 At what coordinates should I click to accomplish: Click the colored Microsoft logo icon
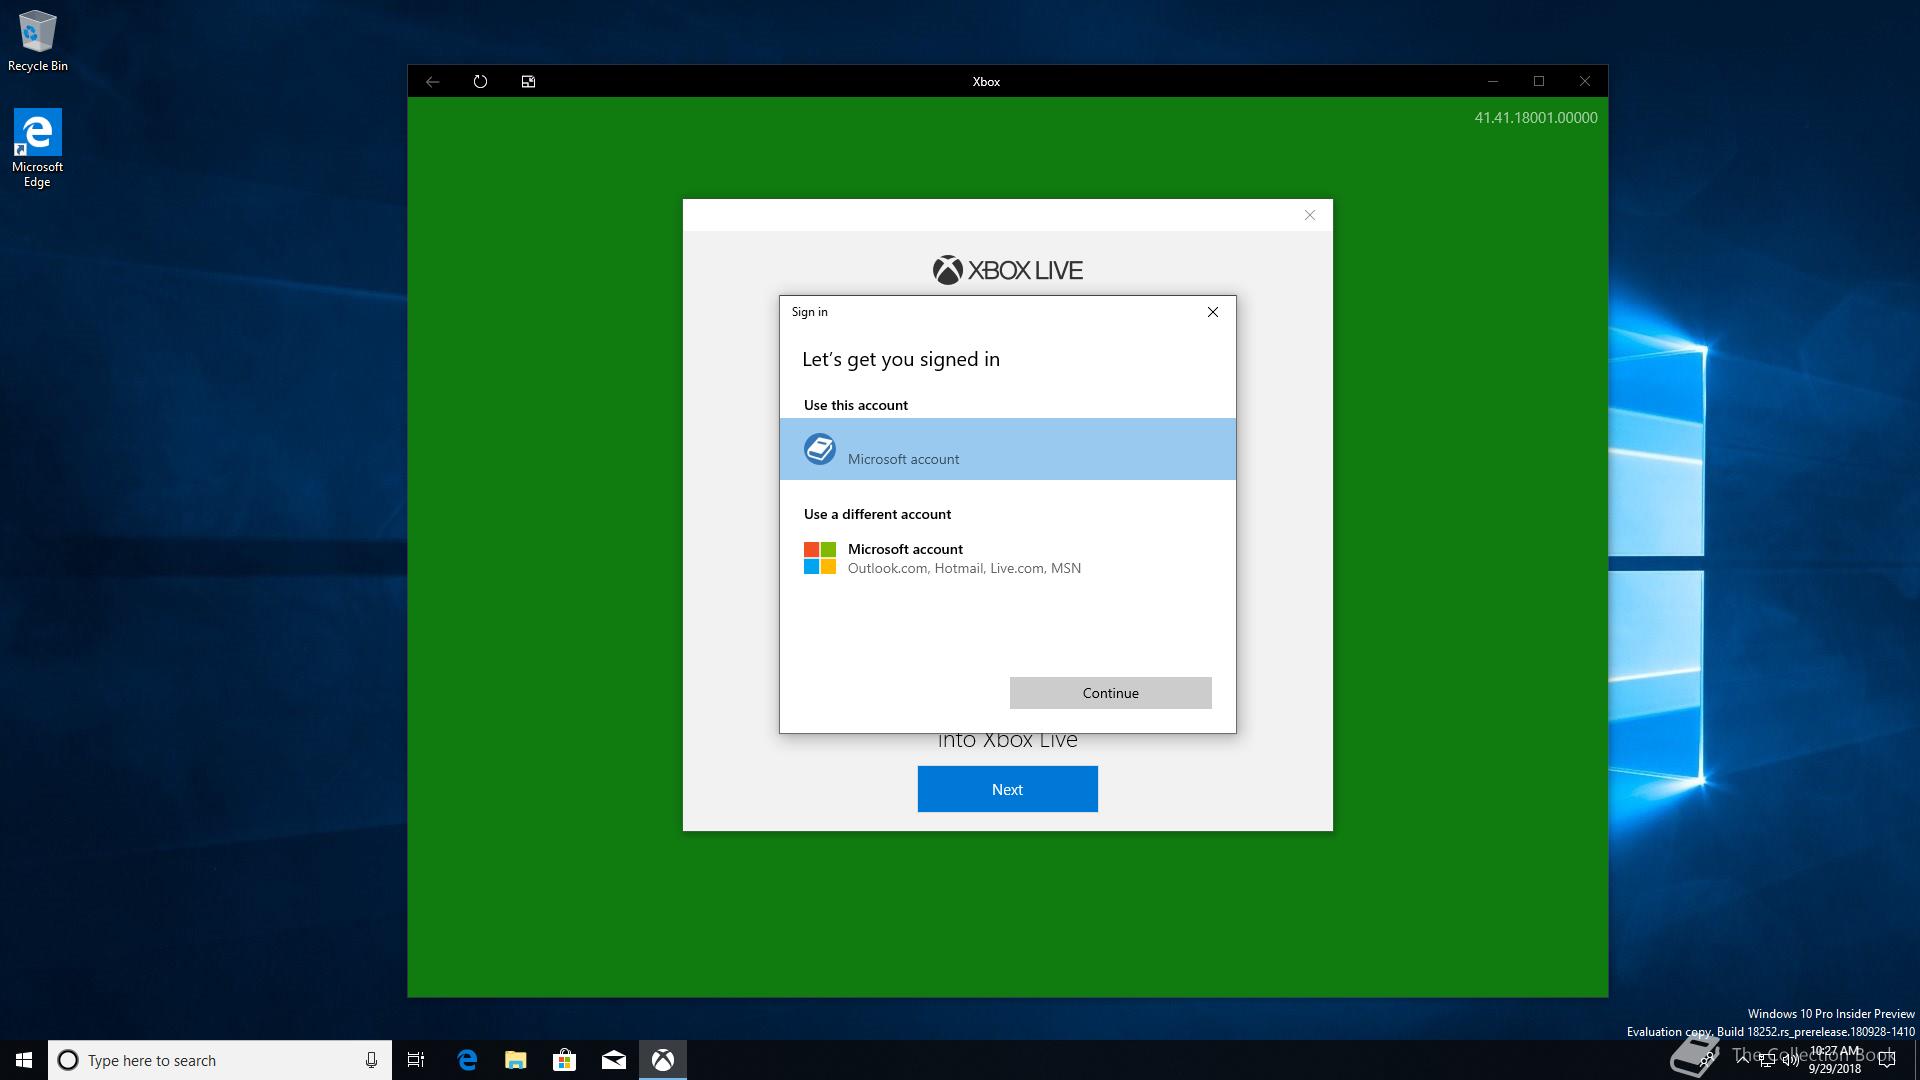(820, 558)
